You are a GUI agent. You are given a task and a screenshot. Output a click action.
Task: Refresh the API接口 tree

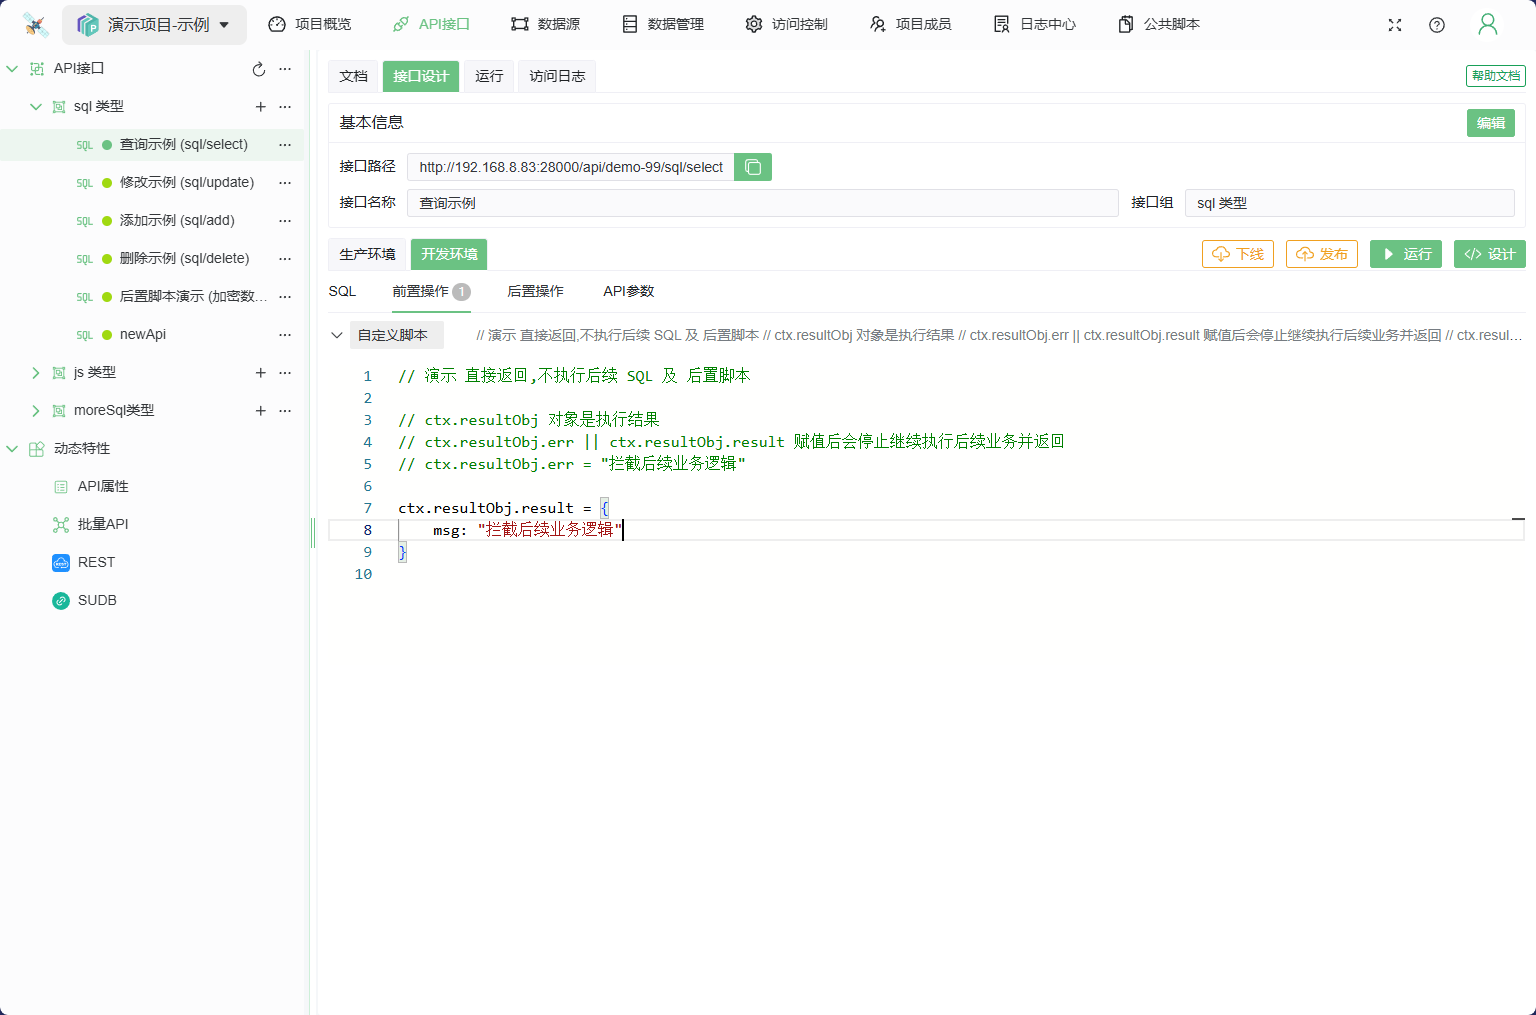click(x=259, y=69)
